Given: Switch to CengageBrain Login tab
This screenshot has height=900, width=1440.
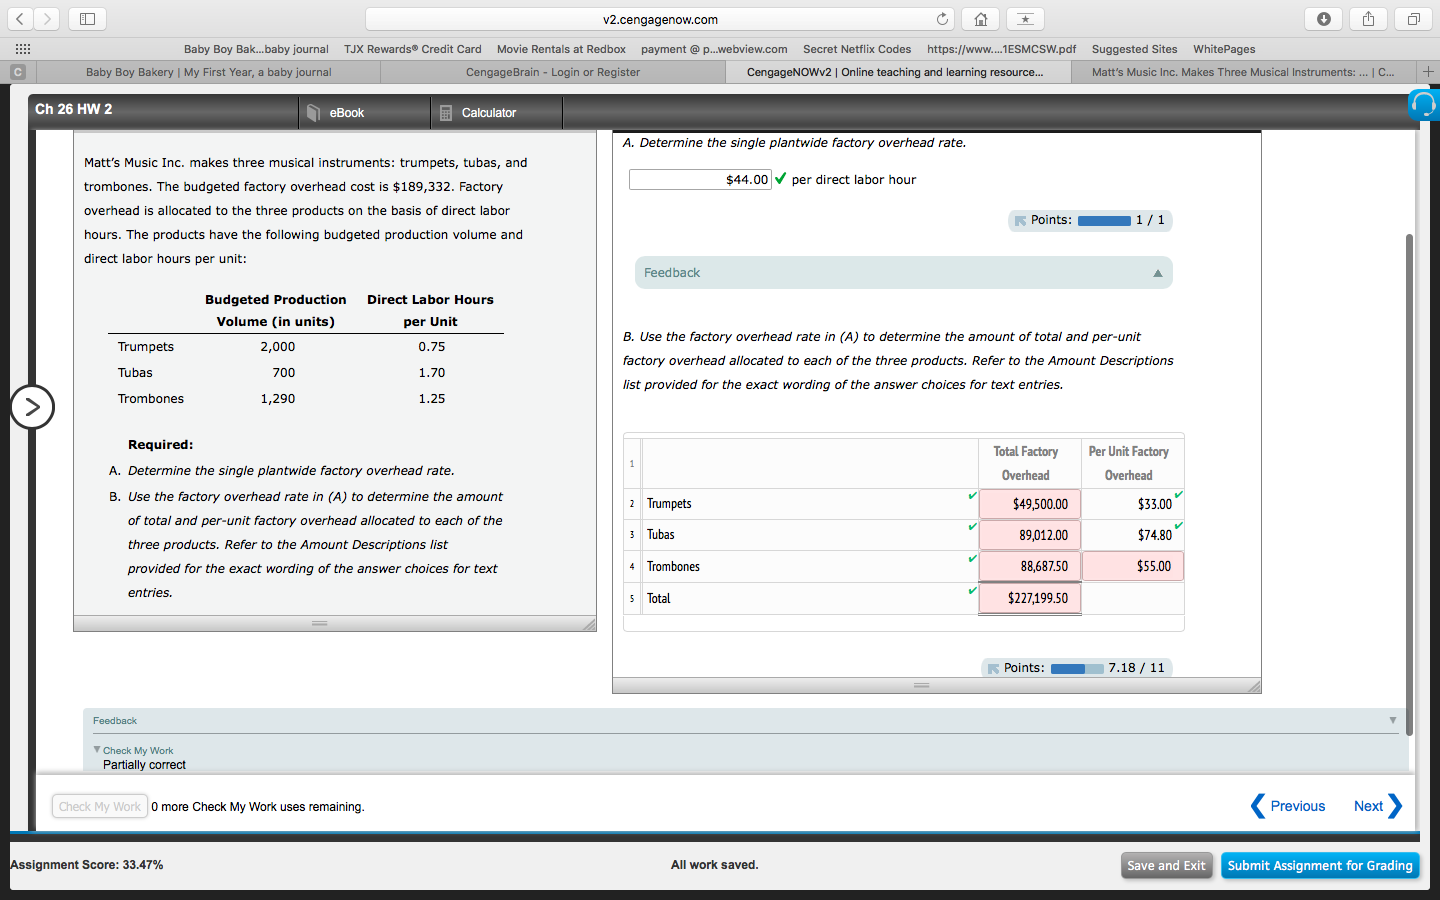Looking at the screenshot, I should 553,72.
